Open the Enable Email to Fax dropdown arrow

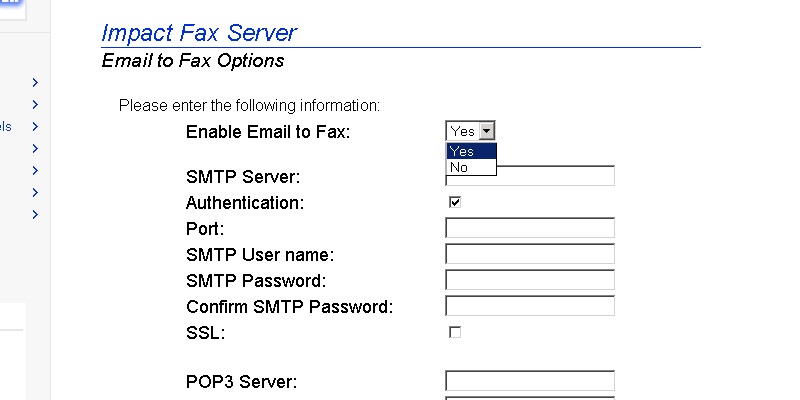[x=487, y=131]
